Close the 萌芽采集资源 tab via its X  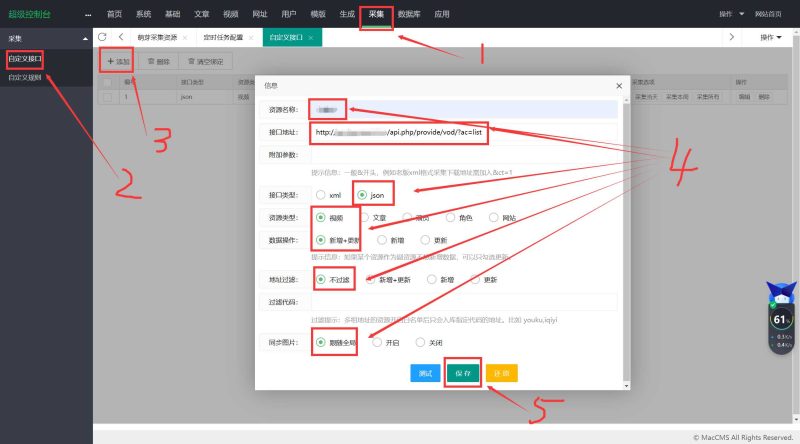[184, 37]
